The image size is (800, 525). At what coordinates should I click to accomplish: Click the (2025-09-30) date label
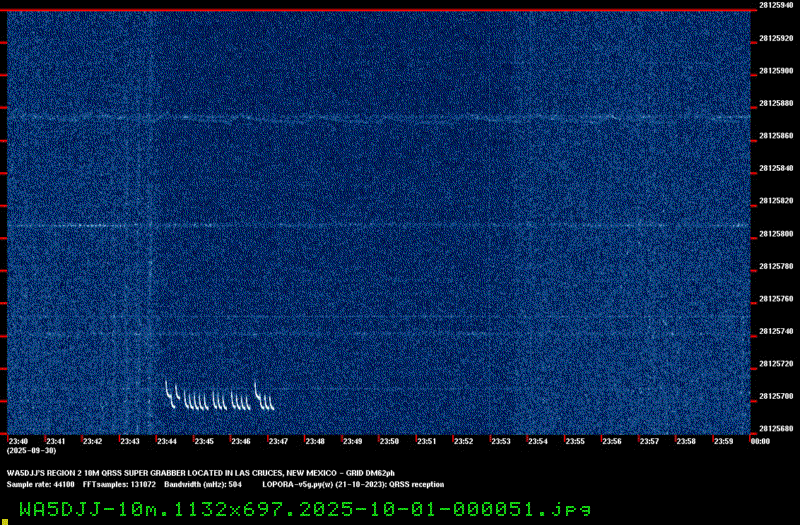(32, 451)
